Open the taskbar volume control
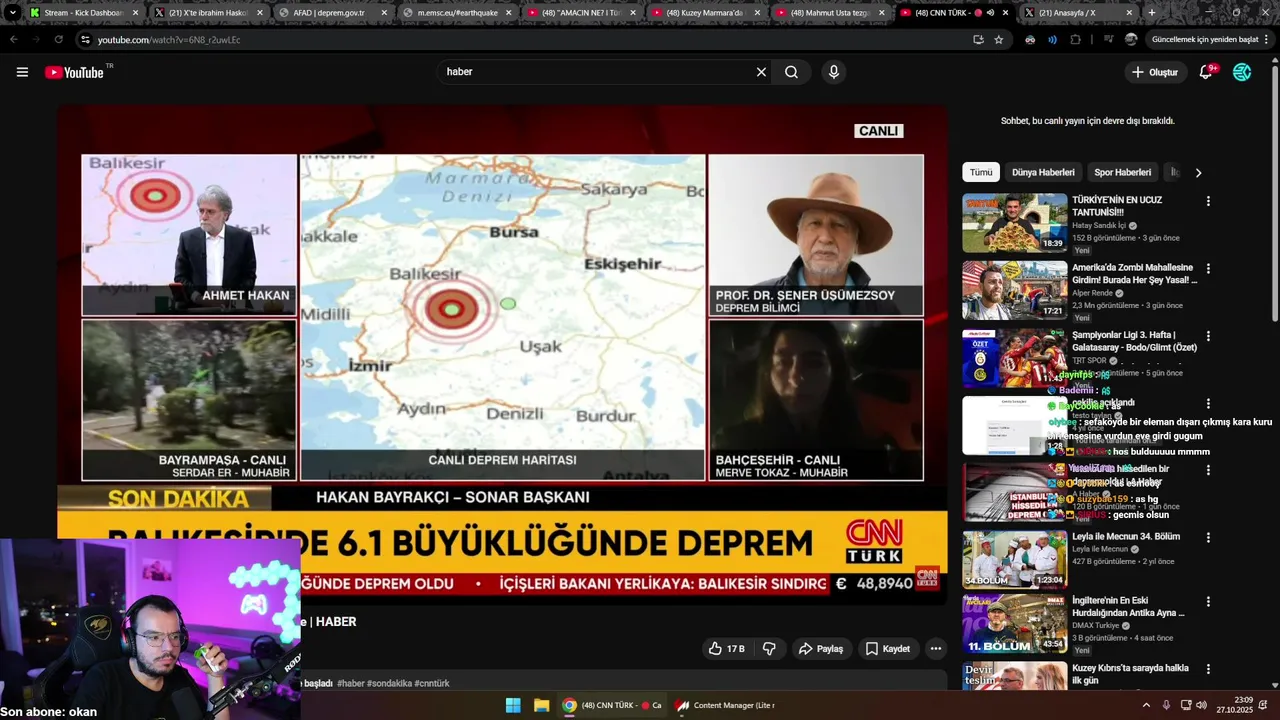 (x=1202, y=705)
